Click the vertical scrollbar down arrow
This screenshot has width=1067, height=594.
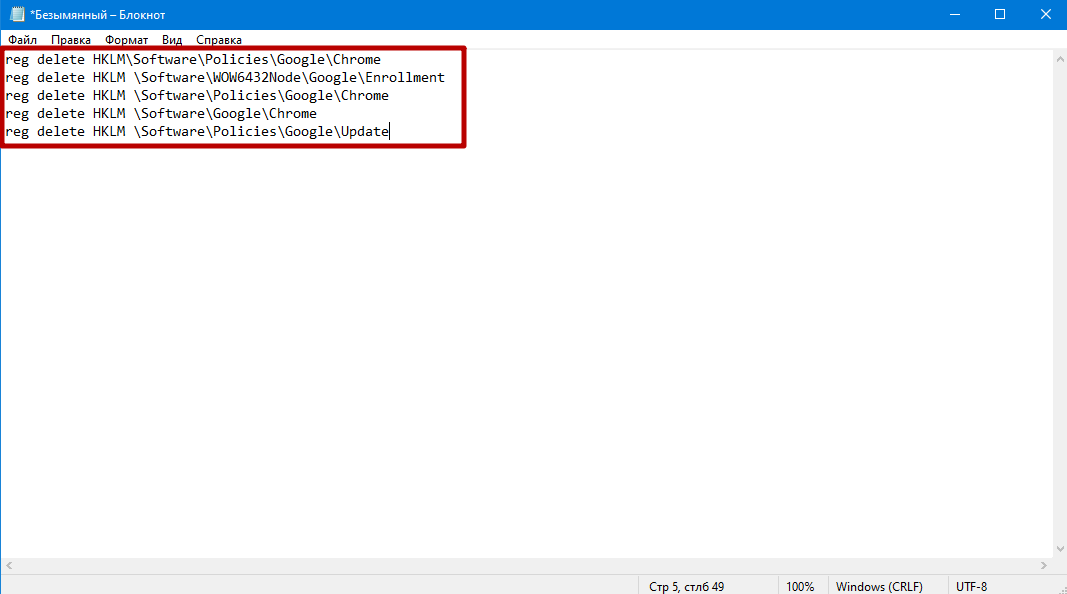(x=1059, y=549)
